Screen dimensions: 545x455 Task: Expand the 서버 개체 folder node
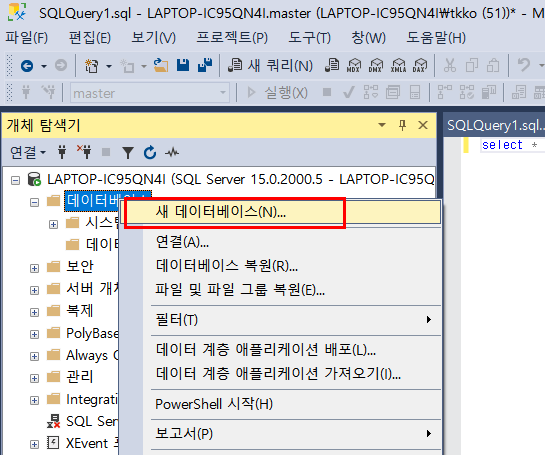pyautogui.click(x=34, y=290)
